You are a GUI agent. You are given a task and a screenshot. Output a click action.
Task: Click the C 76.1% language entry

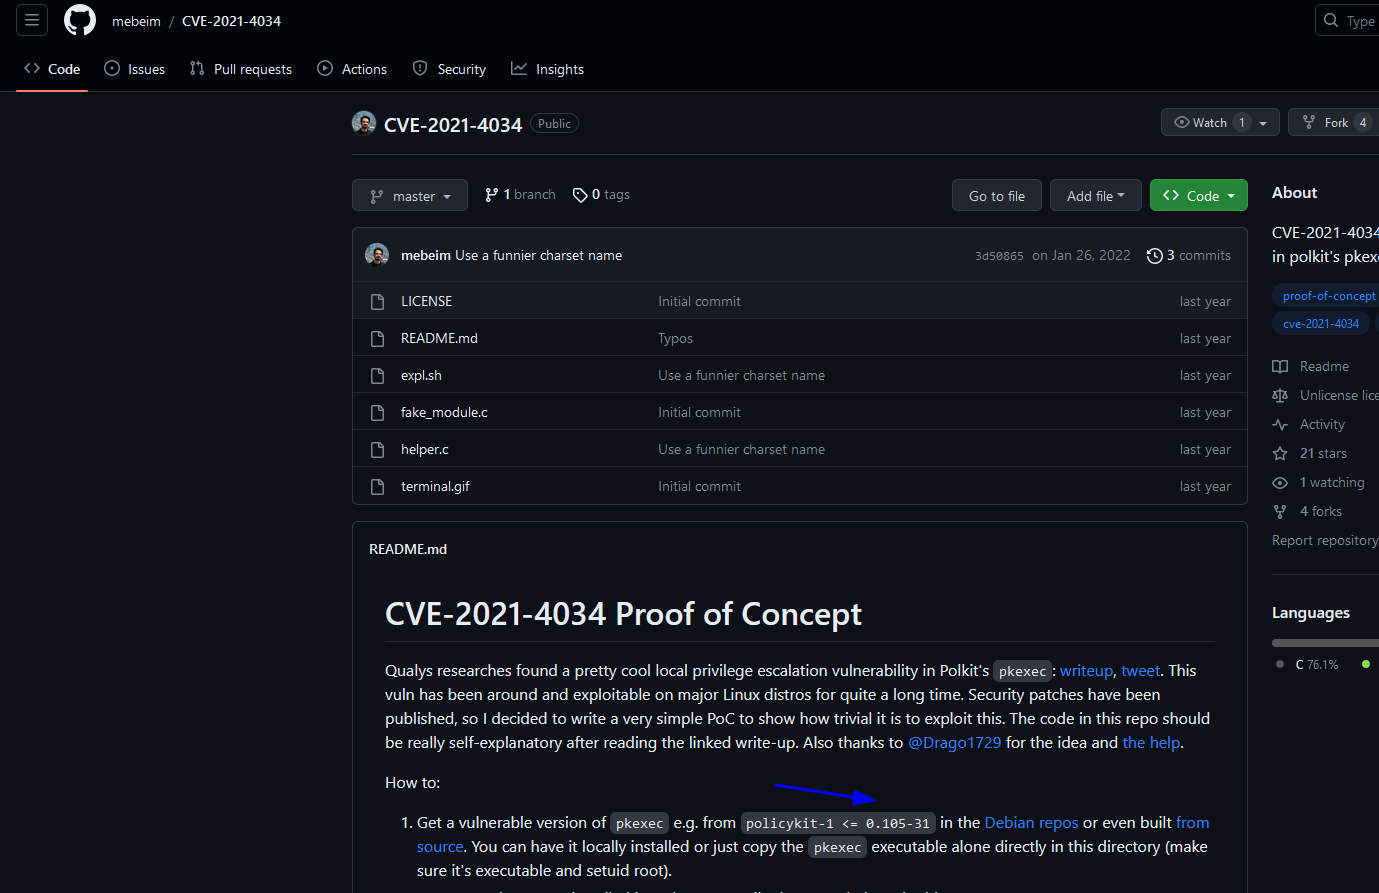coord(1308,665)
